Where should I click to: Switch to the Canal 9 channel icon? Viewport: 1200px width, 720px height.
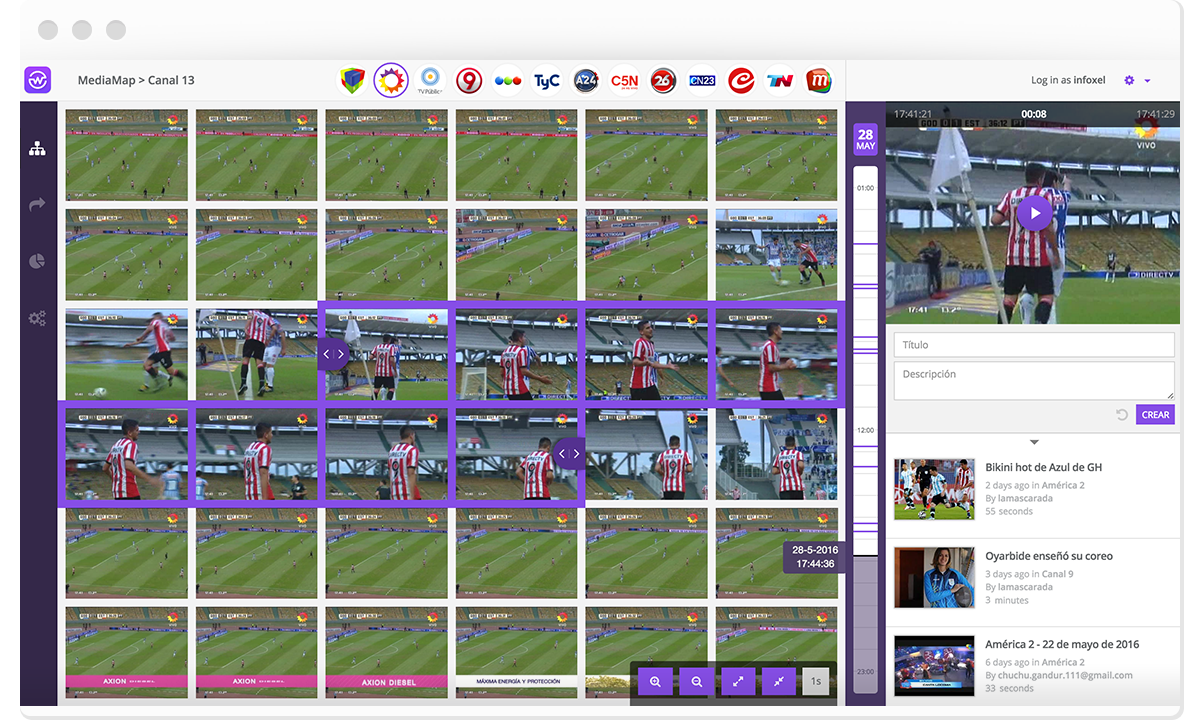point(469,80)
